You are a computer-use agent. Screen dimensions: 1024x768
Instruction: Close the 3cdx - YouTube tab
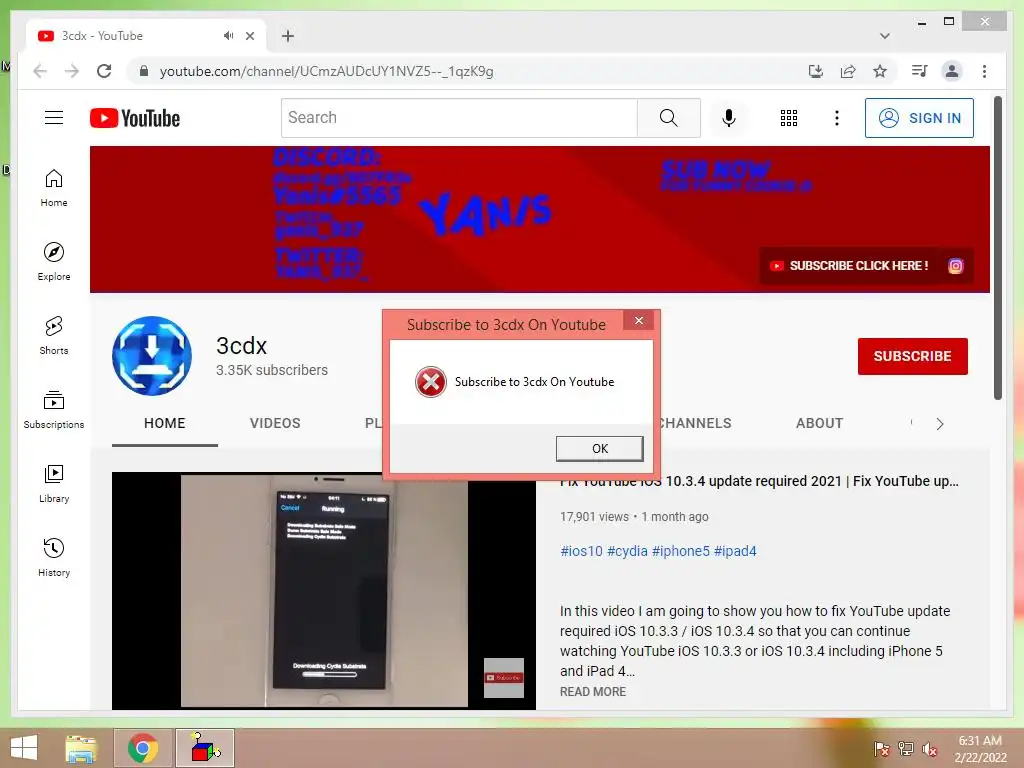click(250, 36)
